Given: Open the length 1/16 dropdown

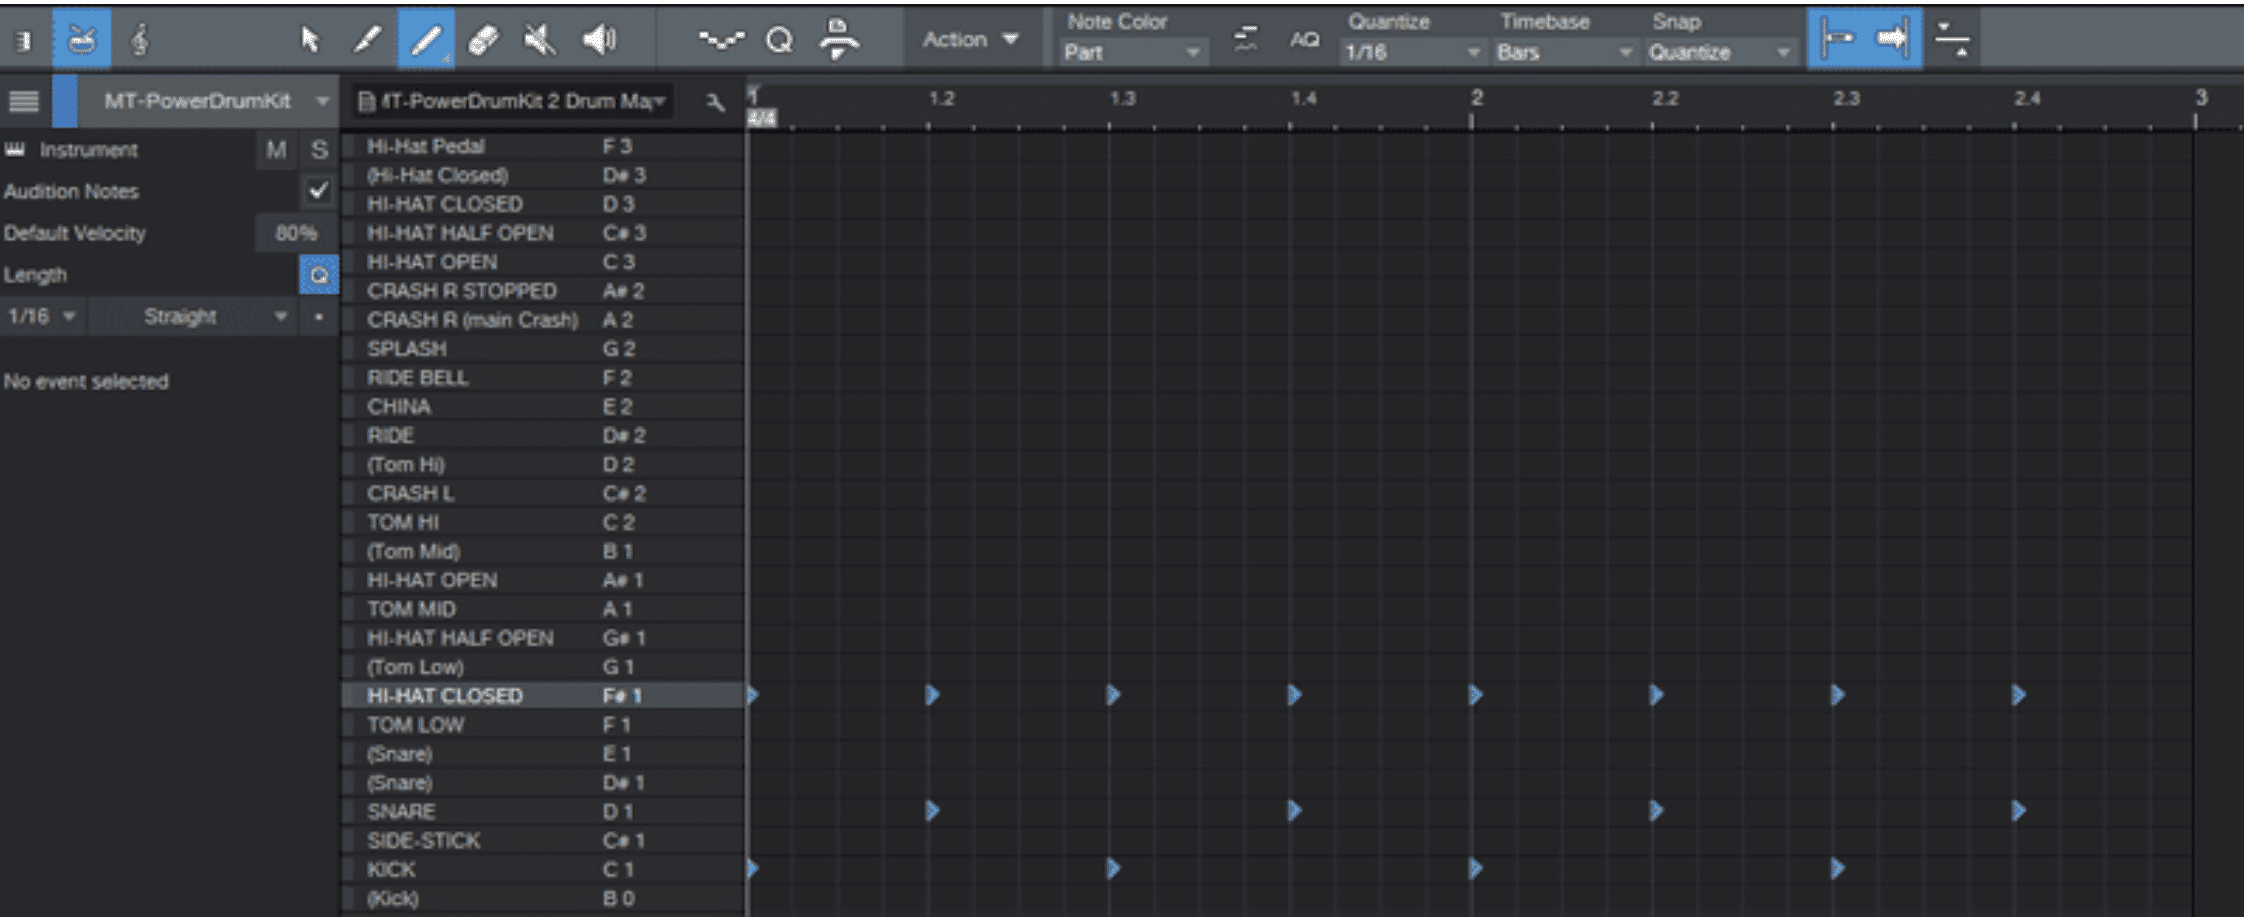Looking at the screenshot, I should click(42, 317).
